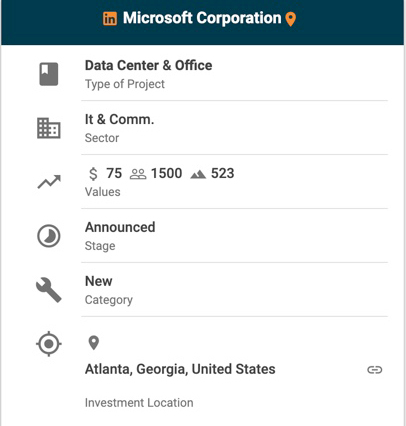Viewport: 406px width, 426px height.
Task: Click the building icon next to Sector
Action: click(49, 128)
